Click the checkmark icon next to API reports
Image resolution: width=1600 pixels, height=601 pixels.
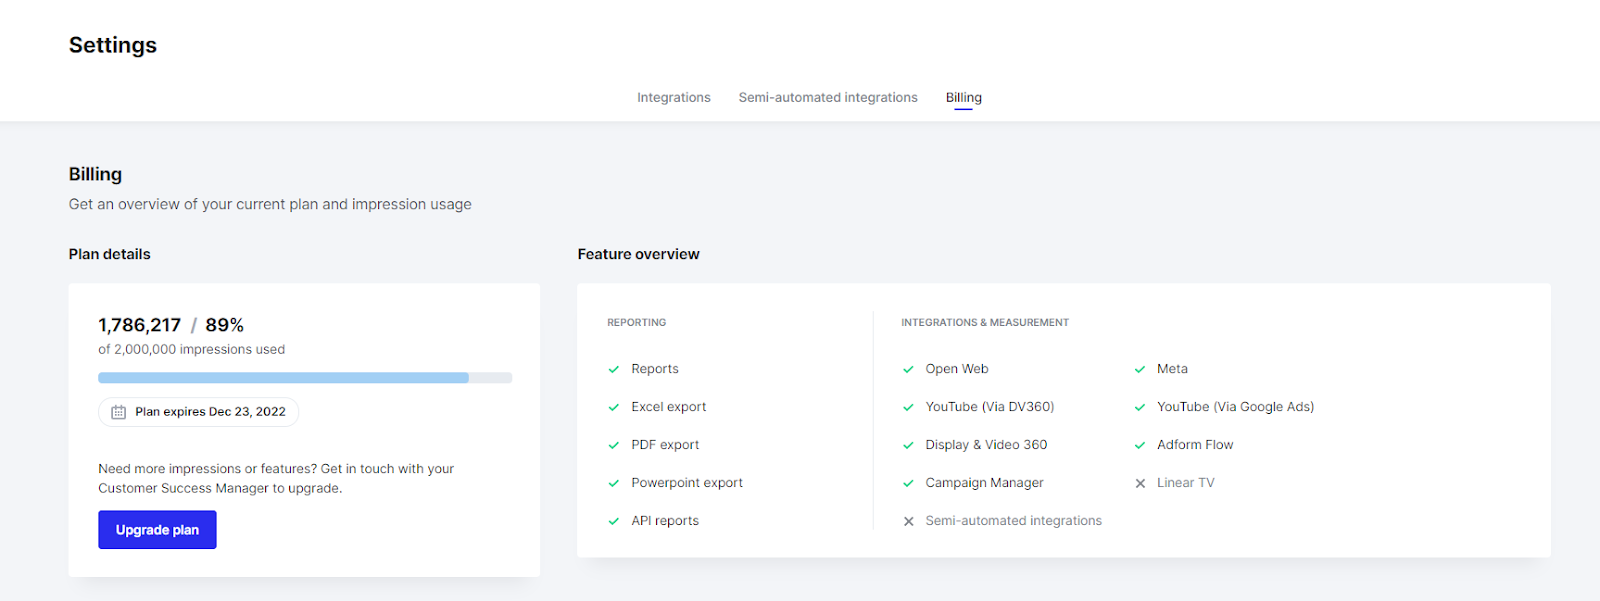click(x=614, y=521)
